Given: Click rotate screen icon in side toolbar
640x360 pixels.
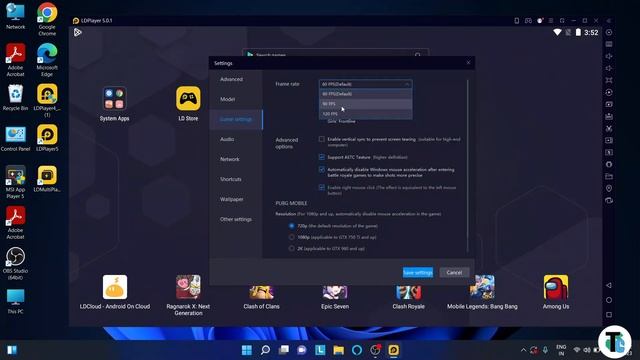Looking at the screenshot, I should click(609, 200).
